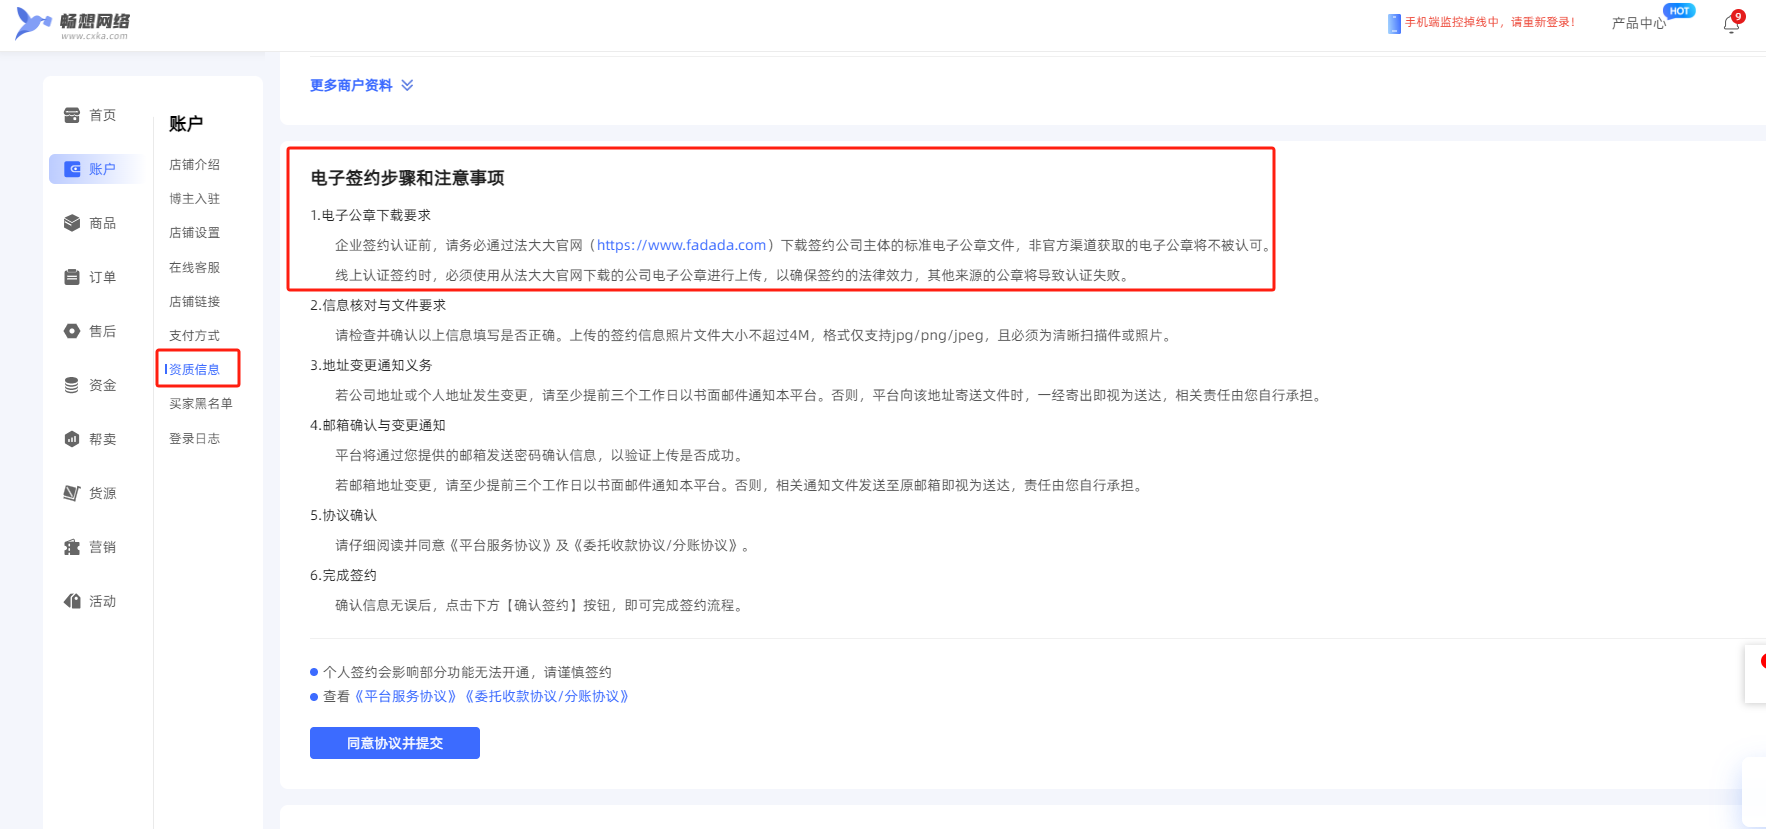1766x829 pixels.
Task: Click the 个人签约会影响部分功能 warning line
Action: (467, 672)
